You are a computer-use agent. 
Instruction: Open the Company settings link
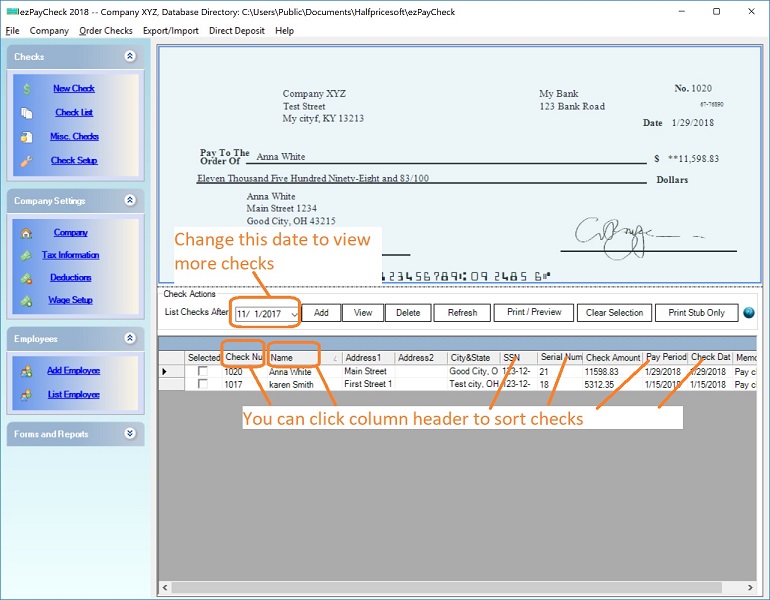[71, 233]
